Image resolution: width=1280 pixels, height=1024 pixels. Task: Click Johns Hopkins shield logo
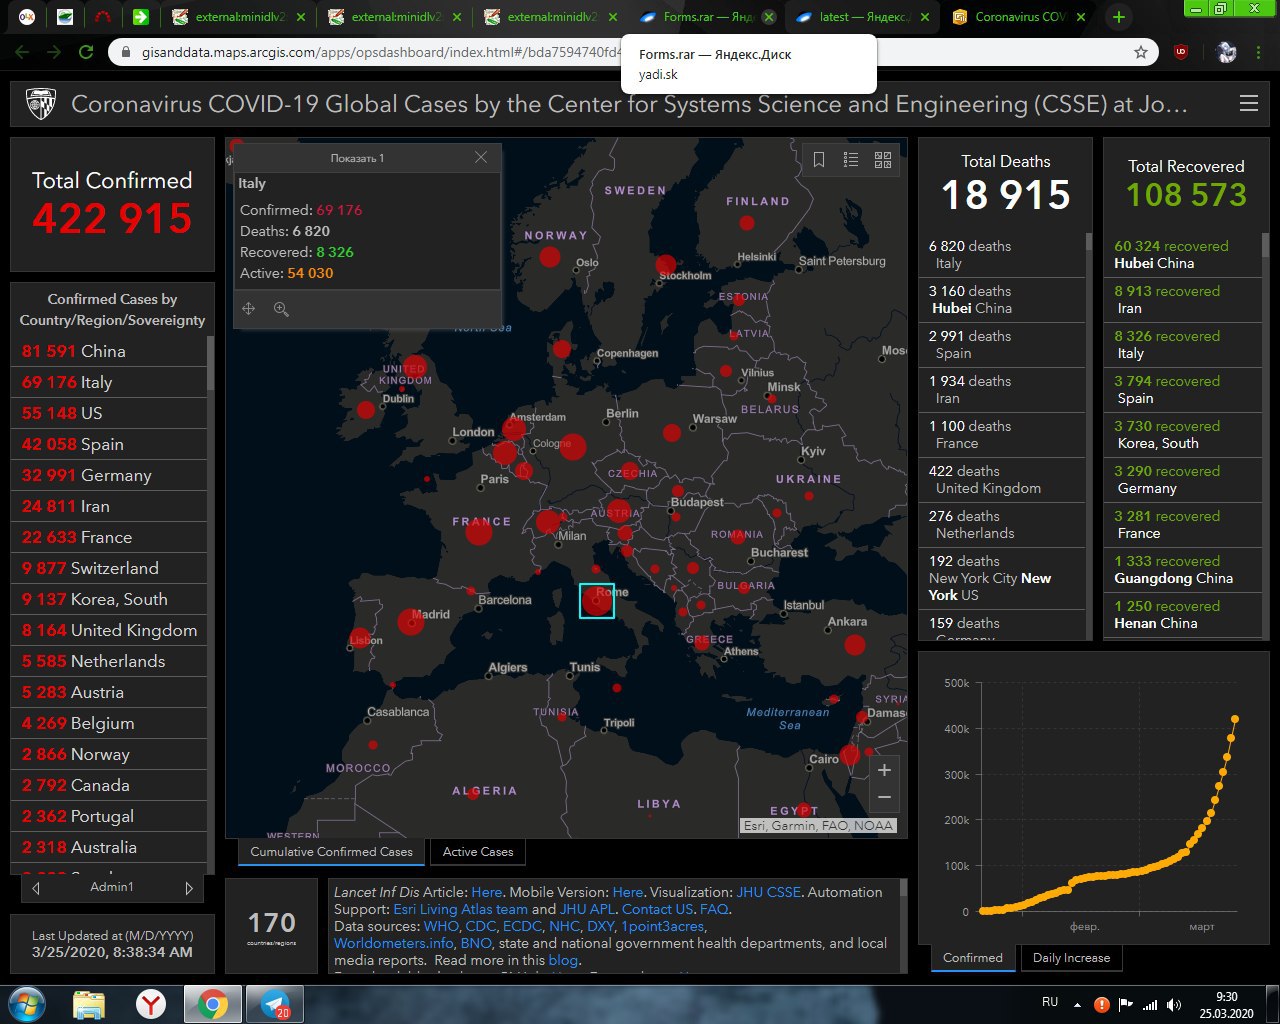click(40, 104)
